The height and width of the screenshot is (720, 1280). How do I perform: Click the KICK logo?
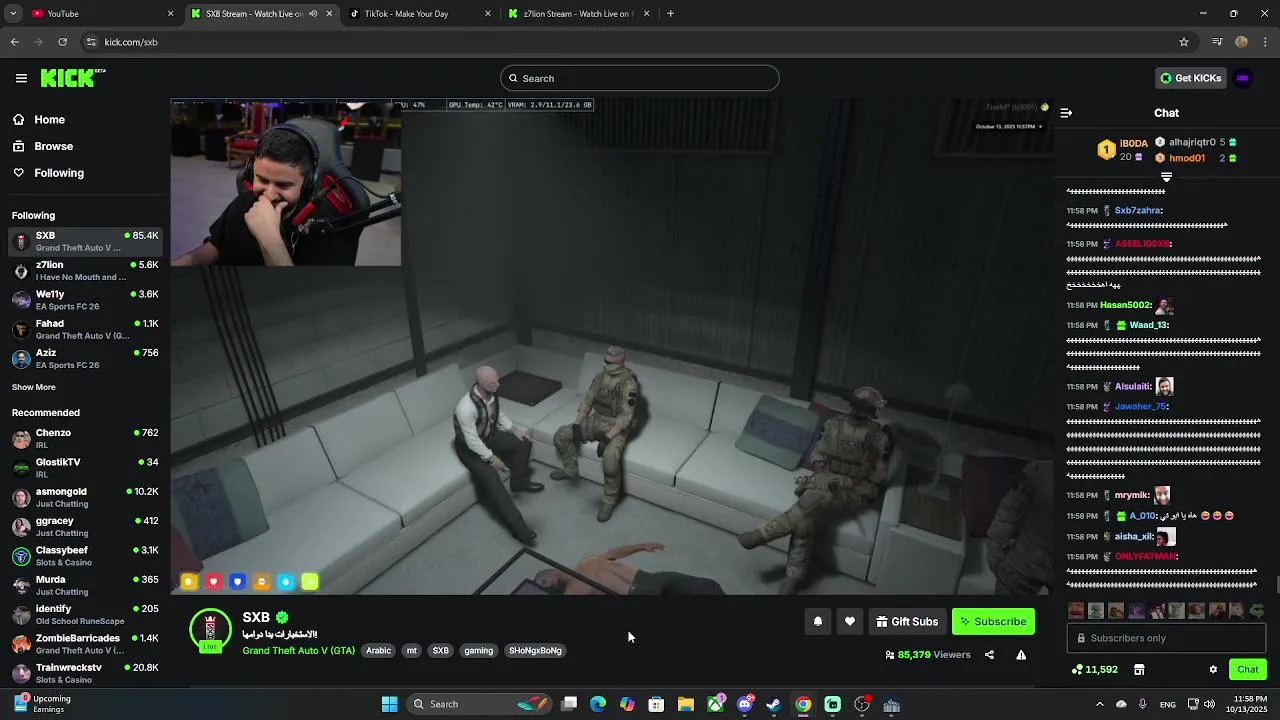click(x=73, y=78)
